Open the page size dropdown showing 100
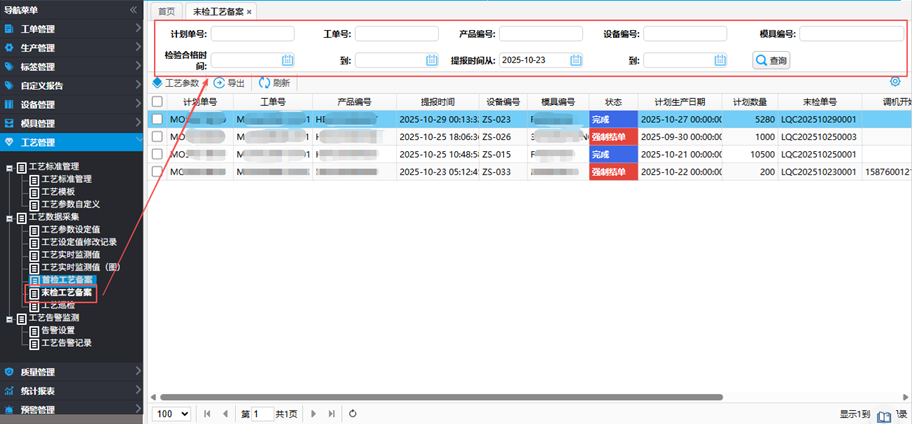This screenshot has width=912, height=424. (x=170, y=413)
